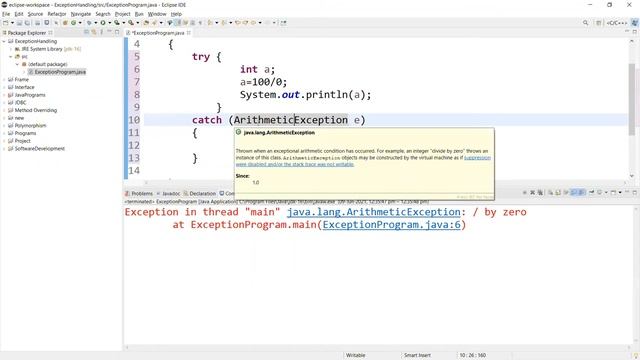Select the ExceptionProgram.java editor tab

coord(158,33)
